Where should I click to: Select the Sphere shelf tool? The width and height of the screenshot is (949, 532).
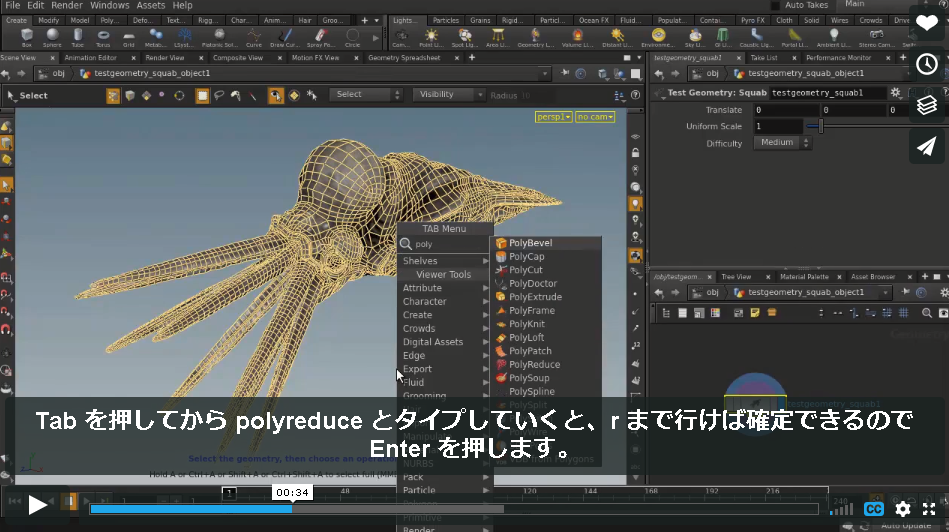(52, 38)
